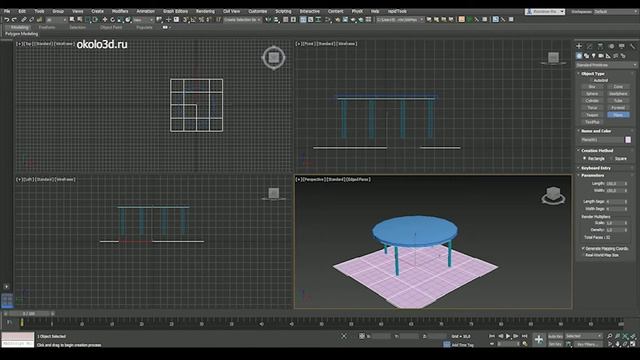Open the Modify tab in command panel
This screenshot has height=360, width=640.
click(x=589, y=46)
